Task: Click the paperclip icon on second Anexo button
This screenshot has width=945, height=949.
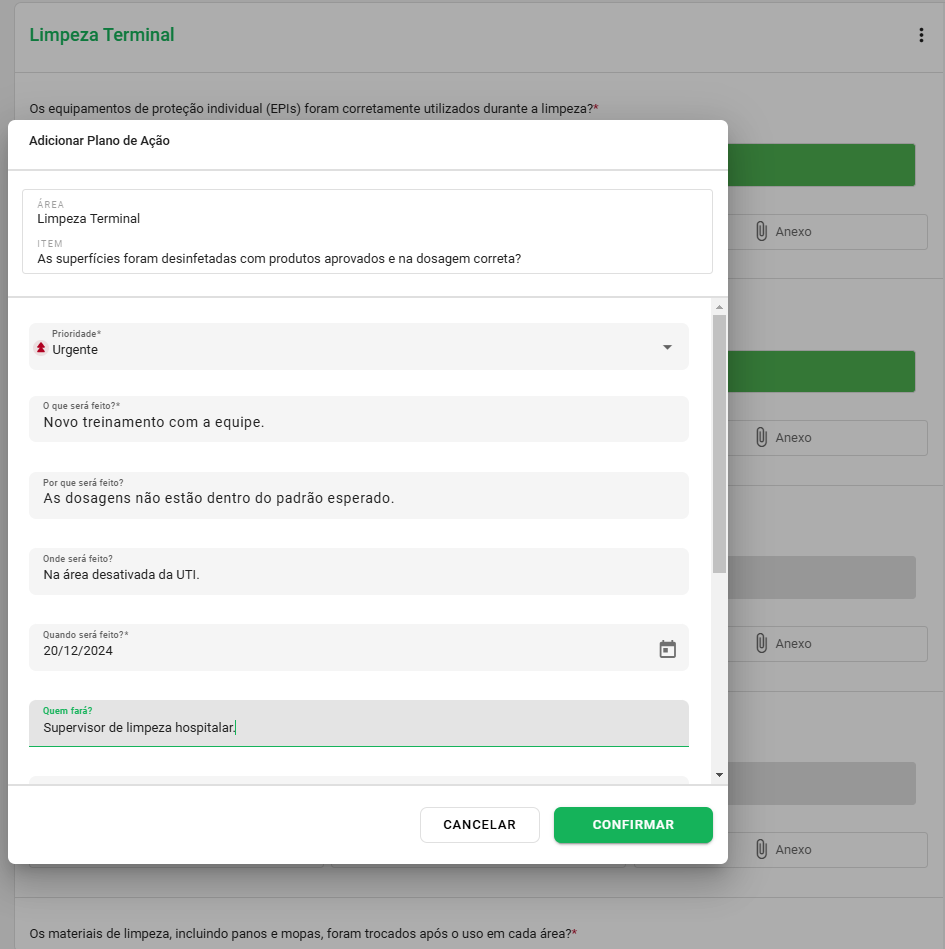Action: tap(762, 437)
